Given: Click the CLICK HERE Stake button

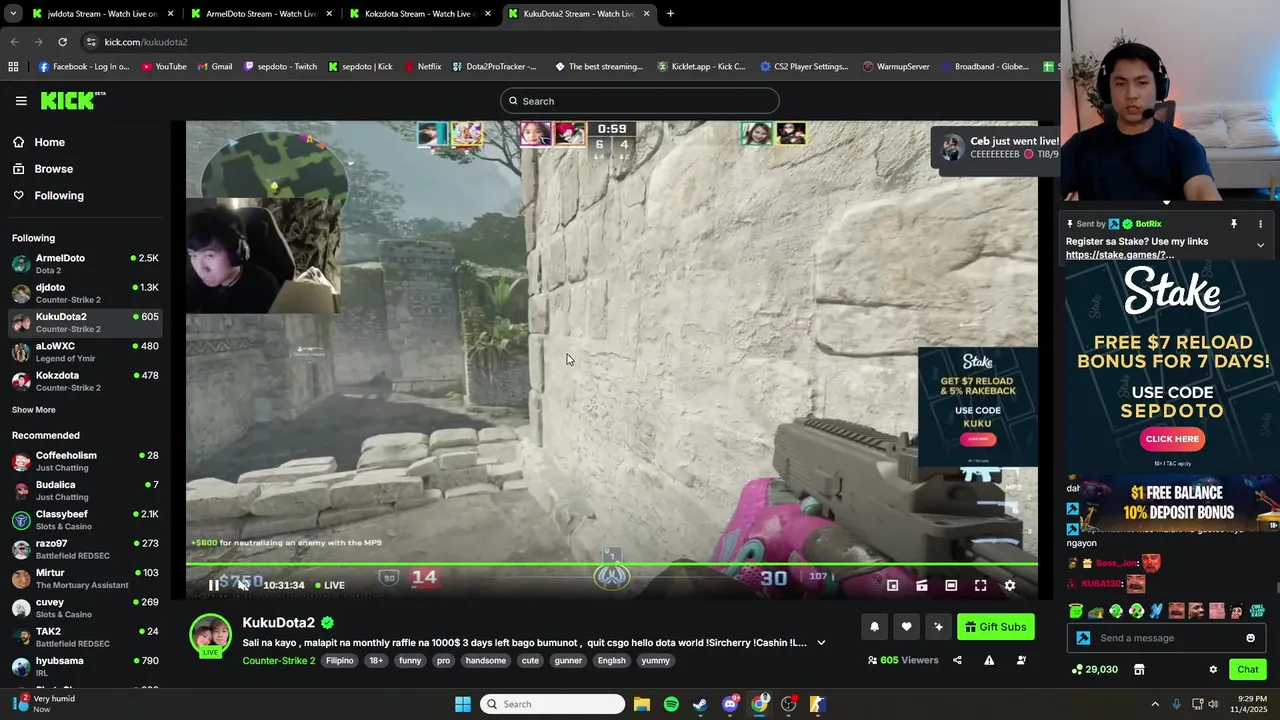Looking at the screenshot, I should pos(1172,439).
